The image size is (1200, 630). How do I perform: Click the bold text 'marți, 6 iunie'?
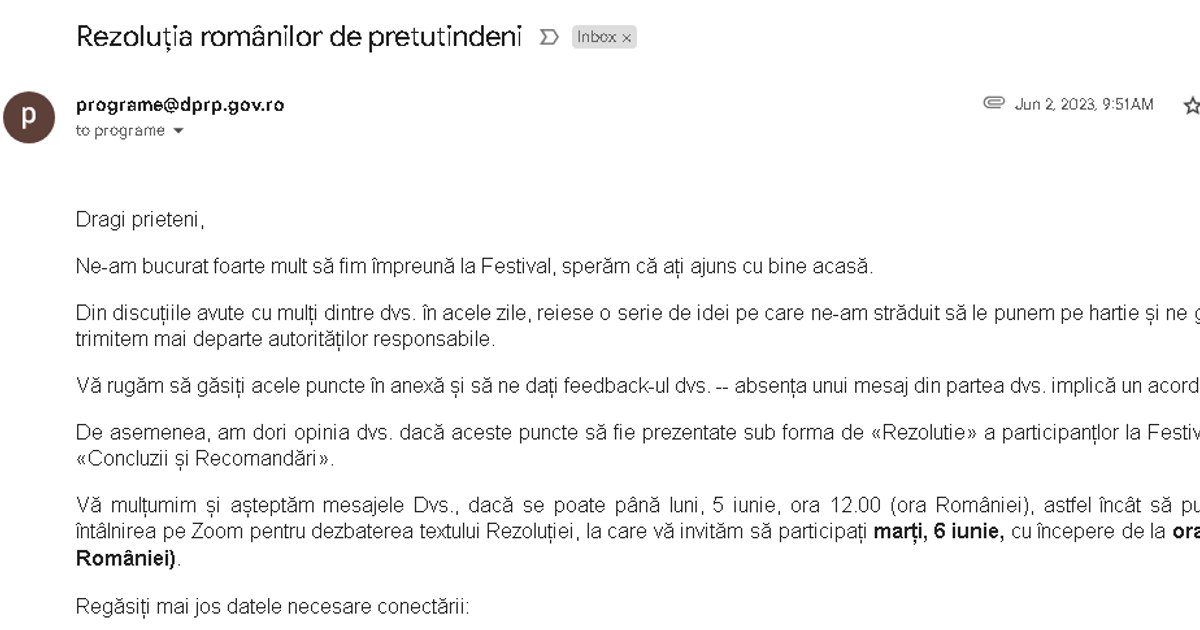tap(938, 533)
